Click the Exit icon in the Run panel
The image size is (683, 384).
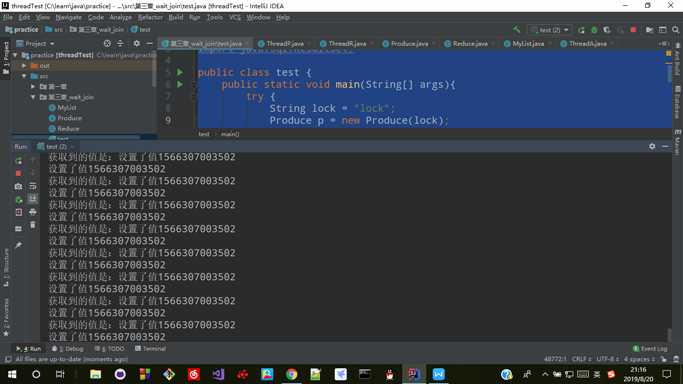[x=18, y=212]
